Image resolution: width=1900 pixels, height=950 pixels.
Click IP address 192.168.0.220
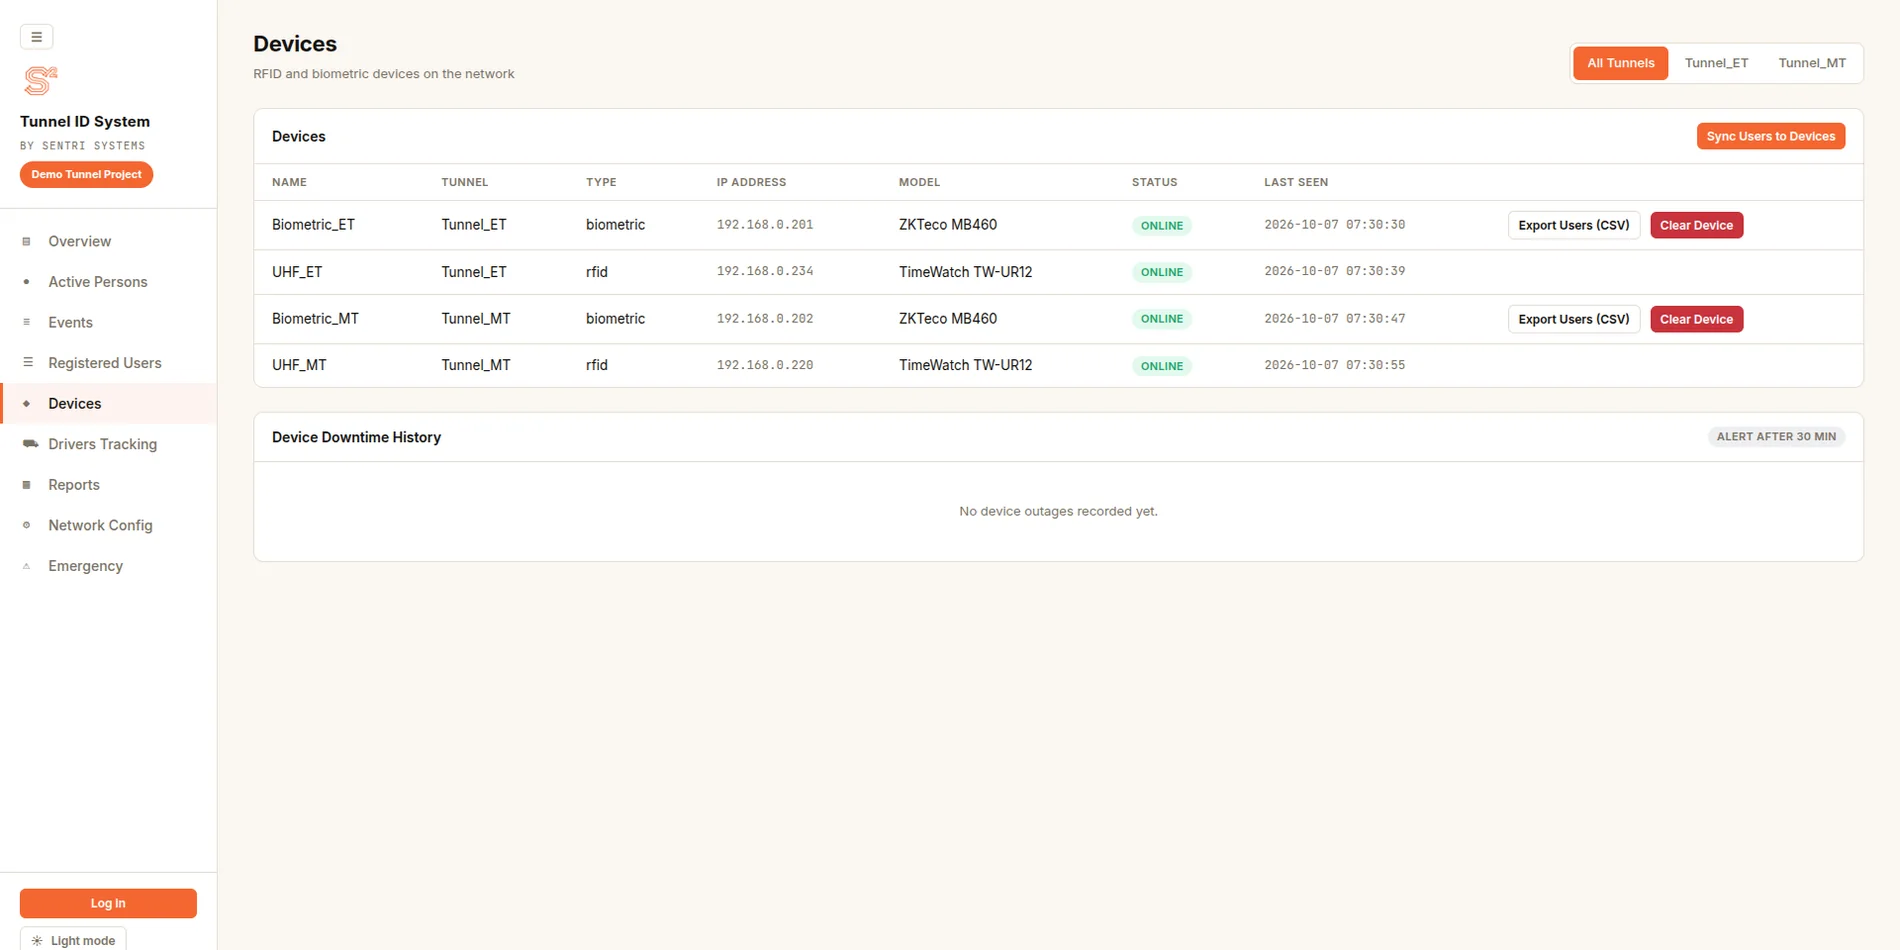tap(765, 365)
